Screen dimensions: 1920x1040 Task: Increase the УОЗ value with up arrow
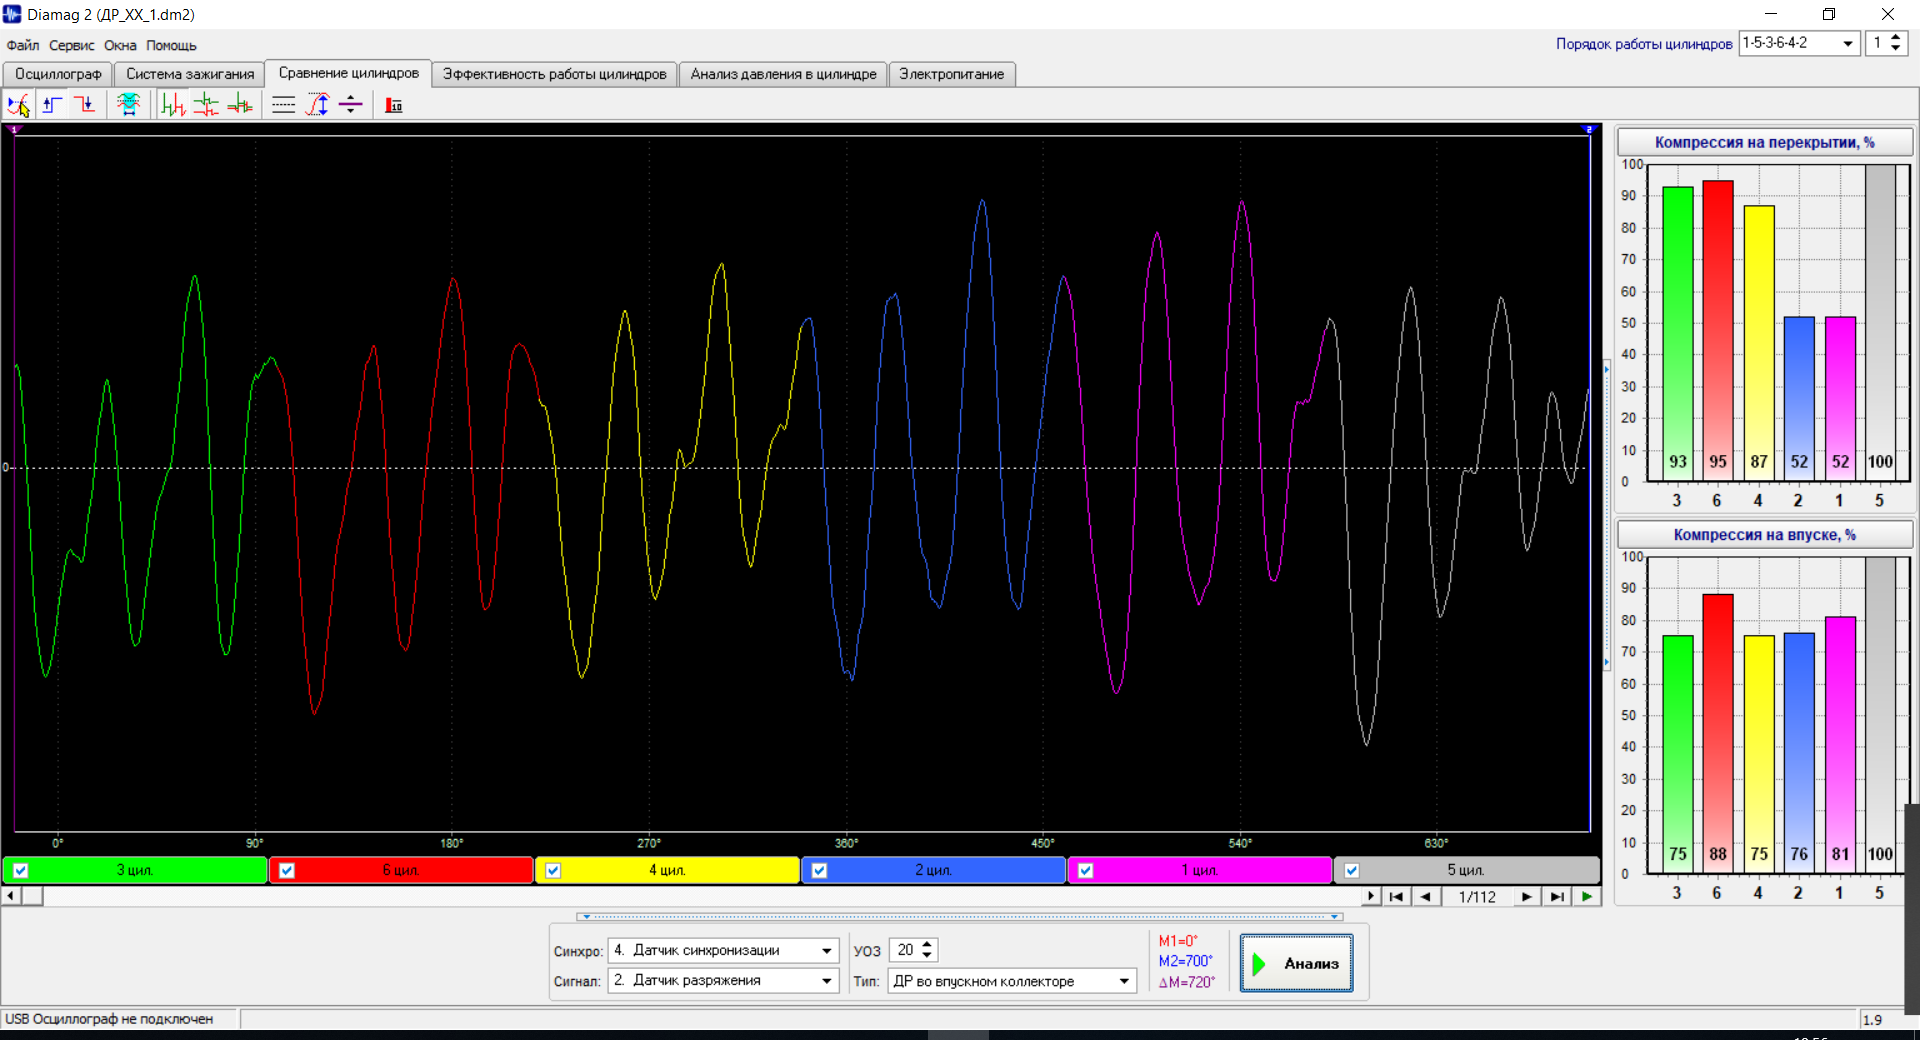(928, 945)
